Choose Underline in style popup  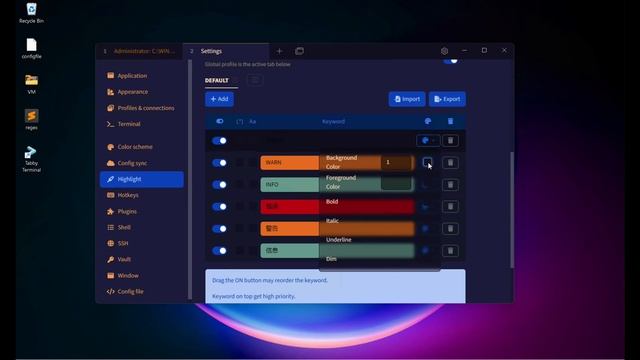pos(339,240)
